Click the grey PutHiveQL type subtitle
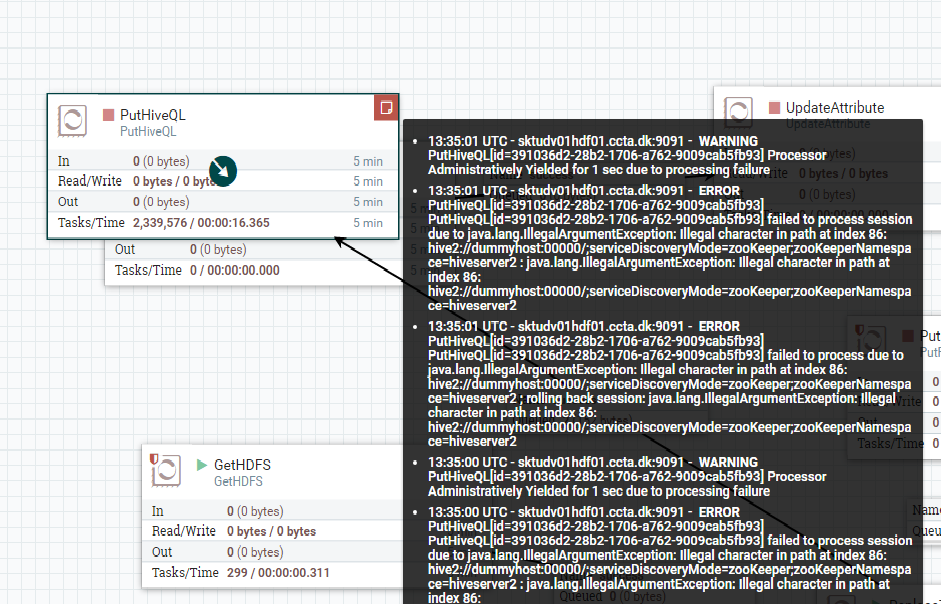This screenshot has height=604, width=941. click(x=148, y=131)
